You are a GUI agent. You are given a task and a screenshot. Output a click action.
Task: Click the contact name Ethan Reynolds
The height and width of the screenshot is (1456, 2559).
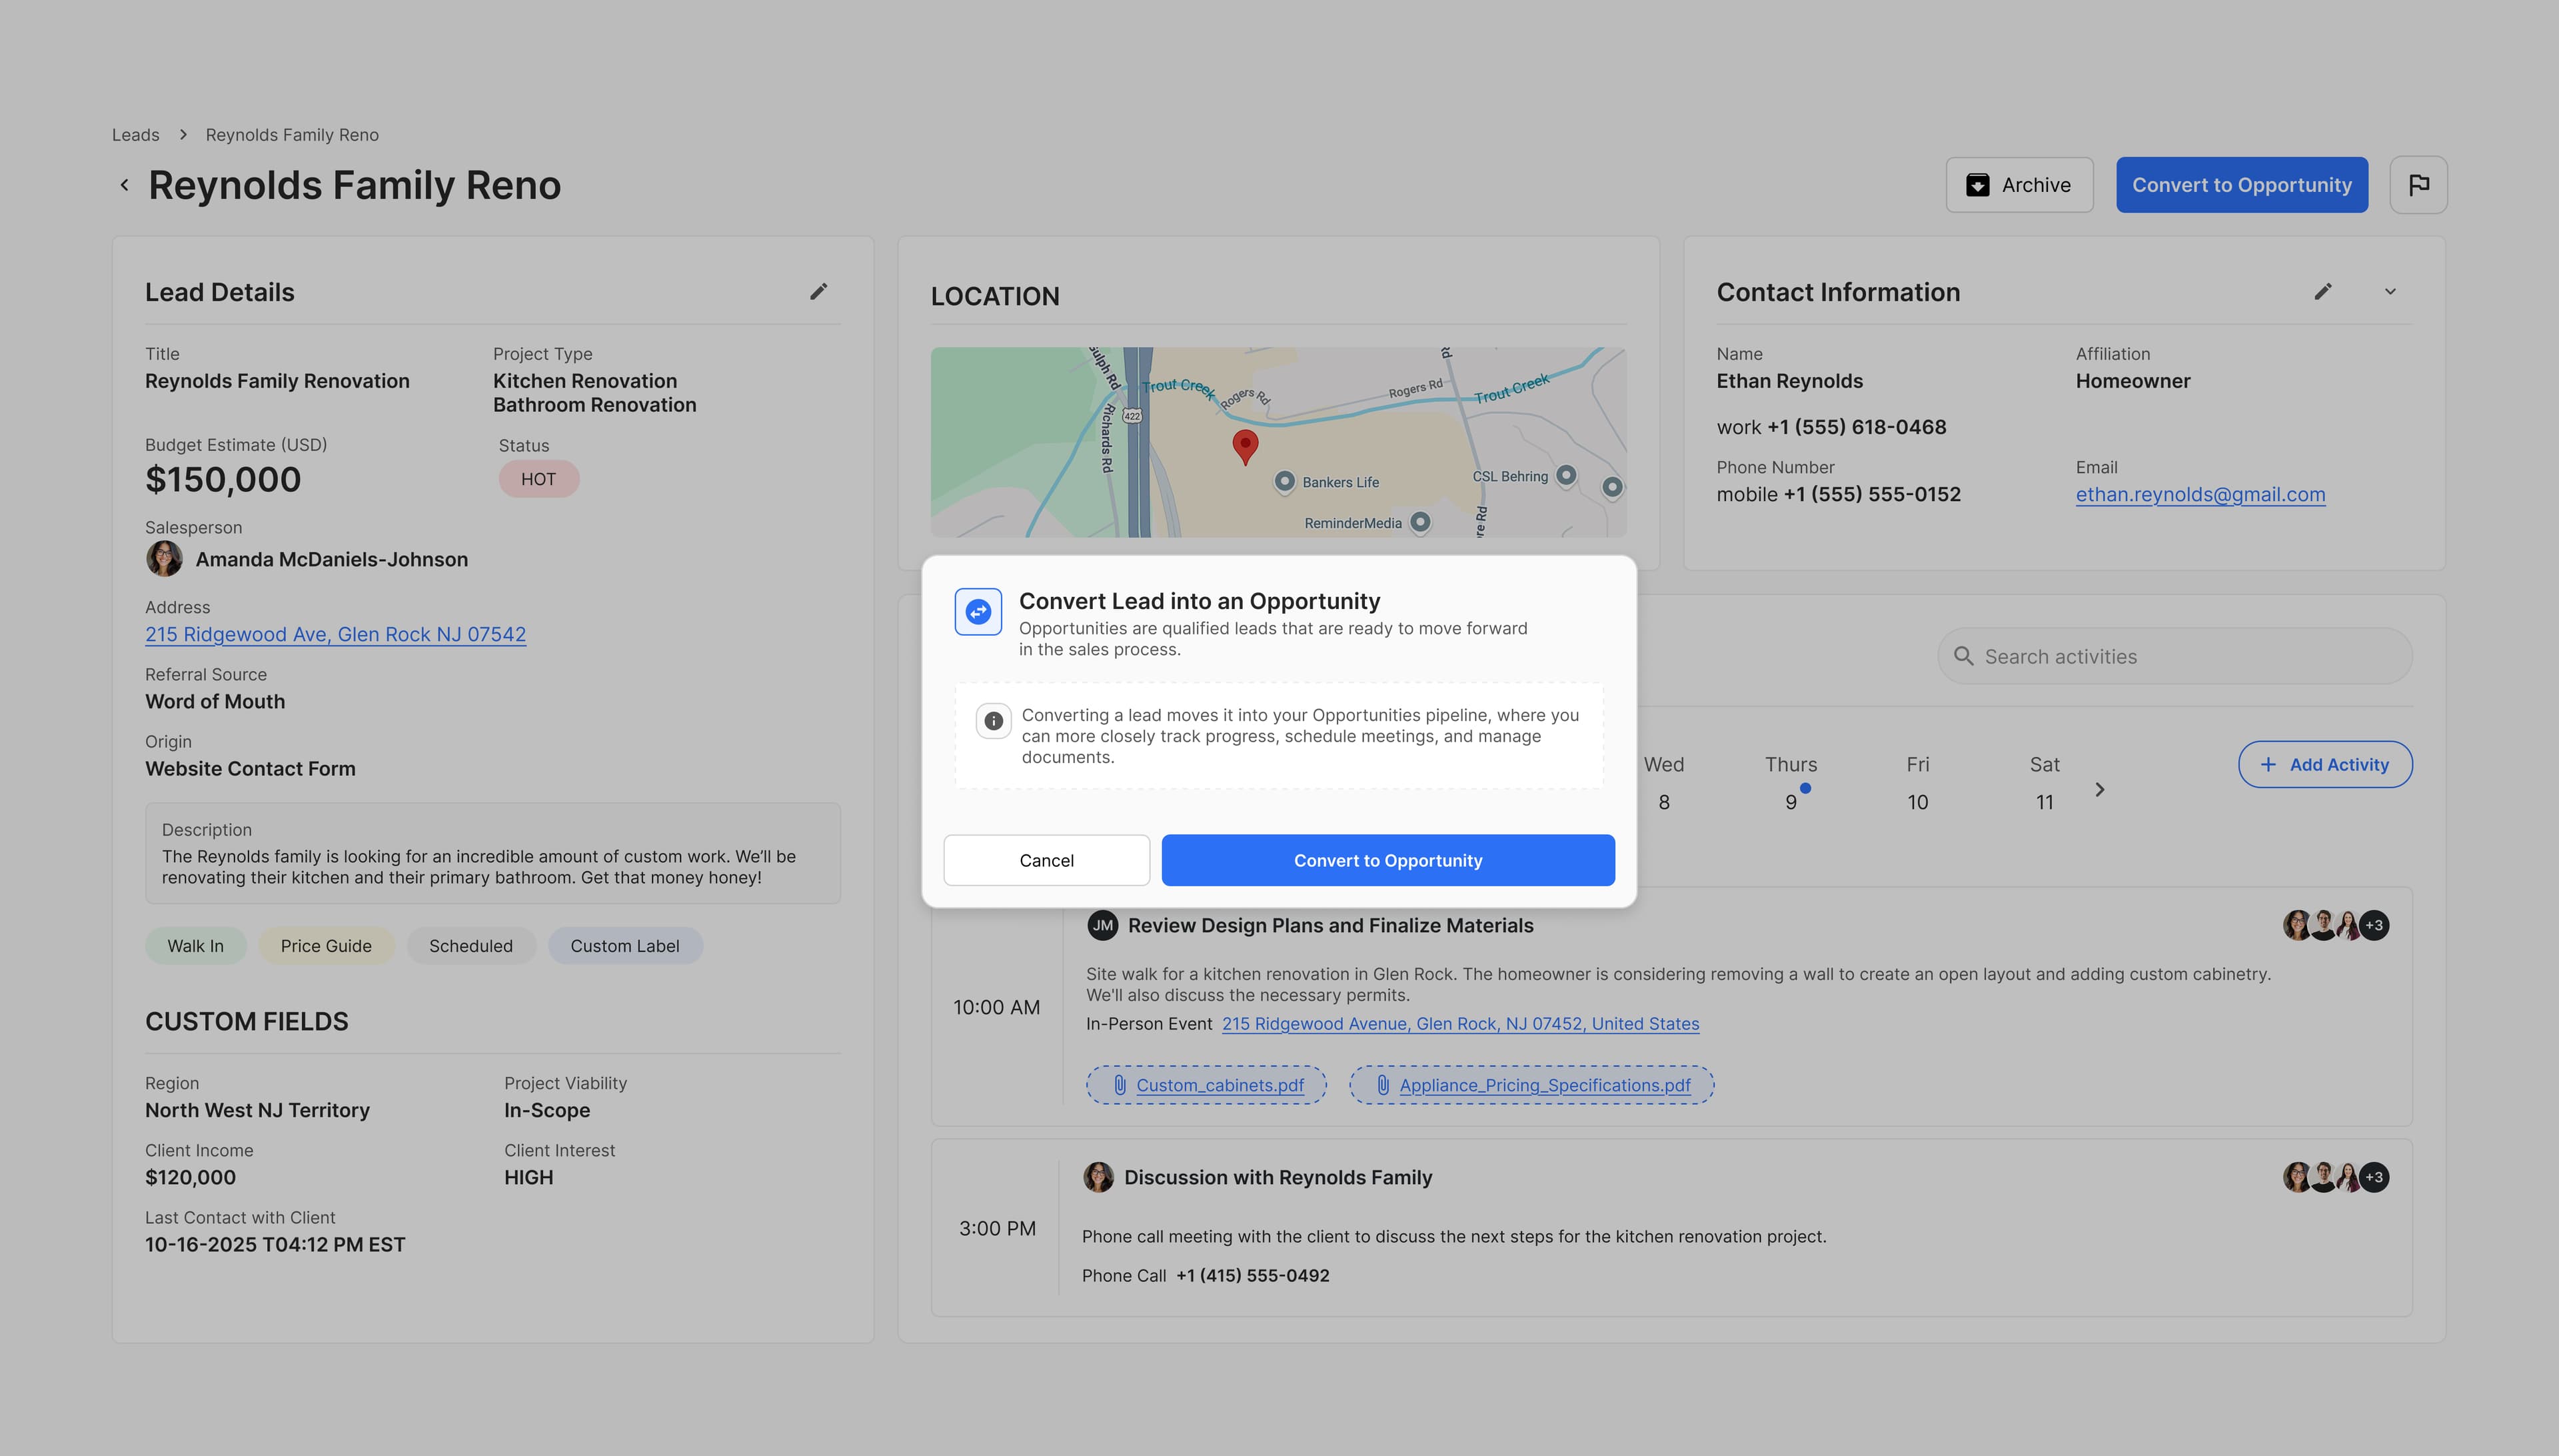pyautogui.click(x=1789, y=381)
